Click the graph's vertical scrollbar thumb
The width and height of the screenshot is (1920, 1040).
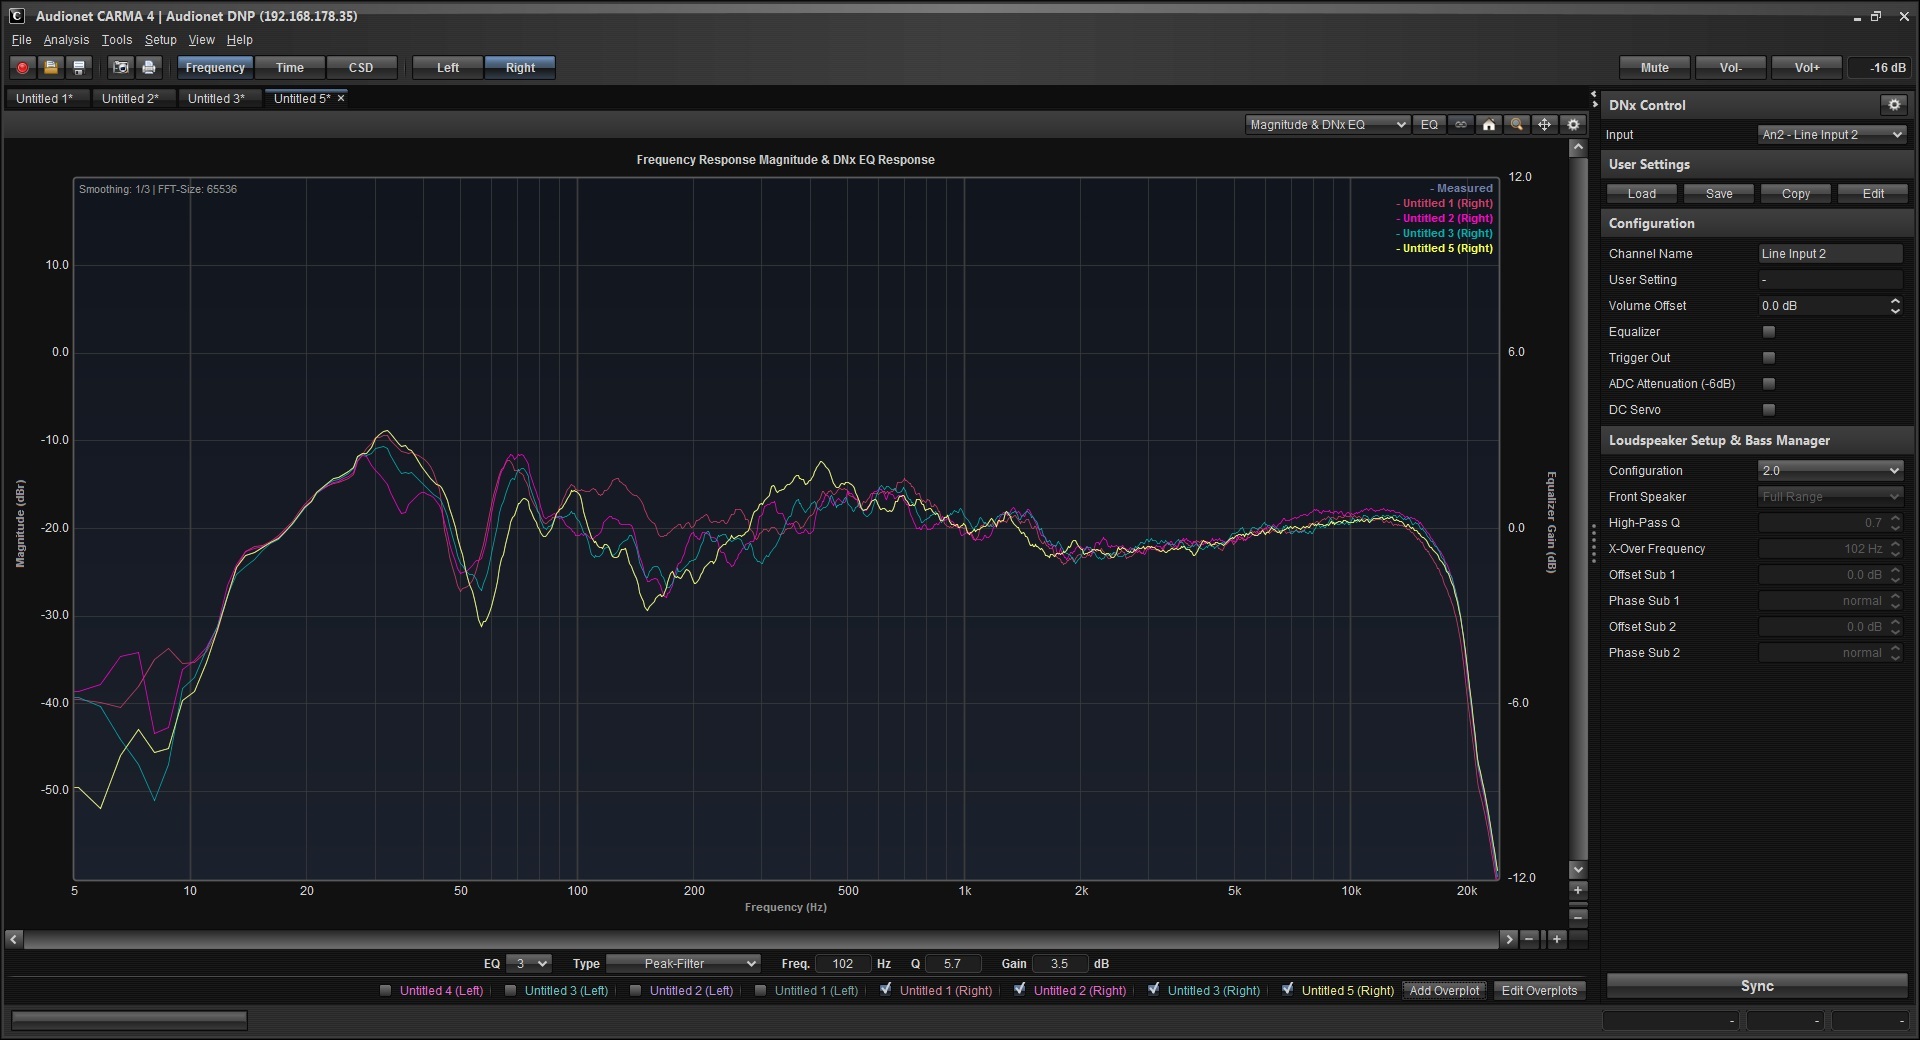pos(1578,508)
